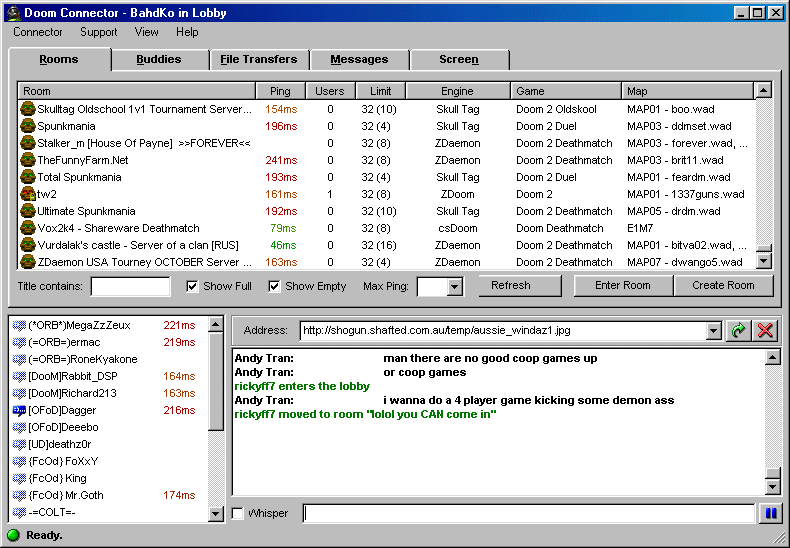Focus the chat message input field
The image size is (790, 548).
tap(529, 513)
